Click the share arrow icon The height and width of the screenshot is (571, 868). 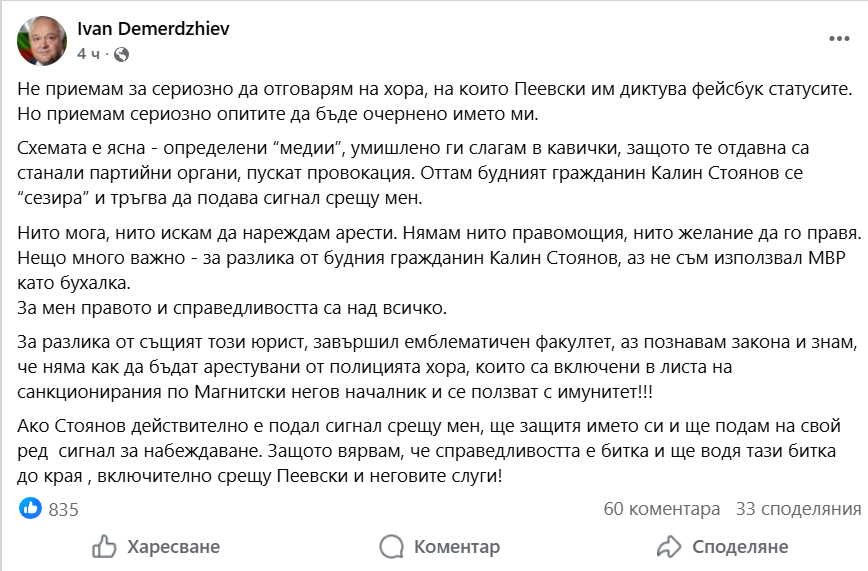pyautogui.click(x=669, y=547)
